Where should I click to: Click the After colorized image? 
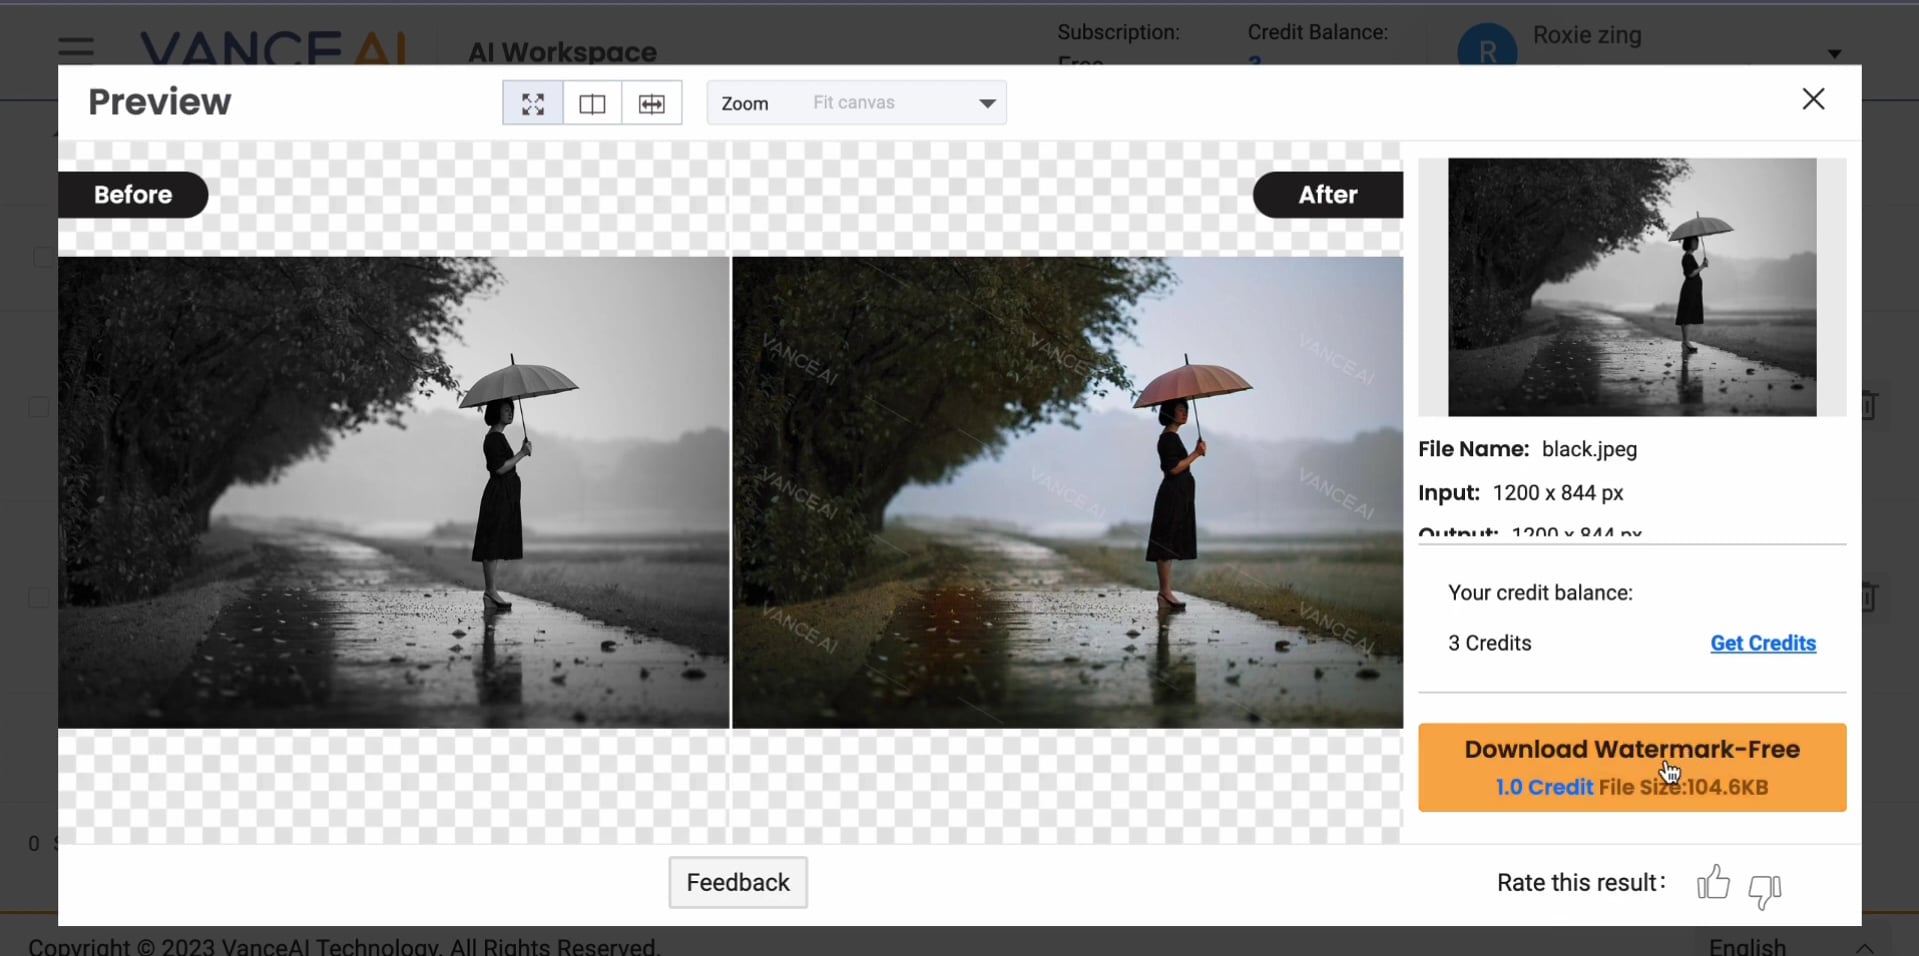coord(1068,492)
